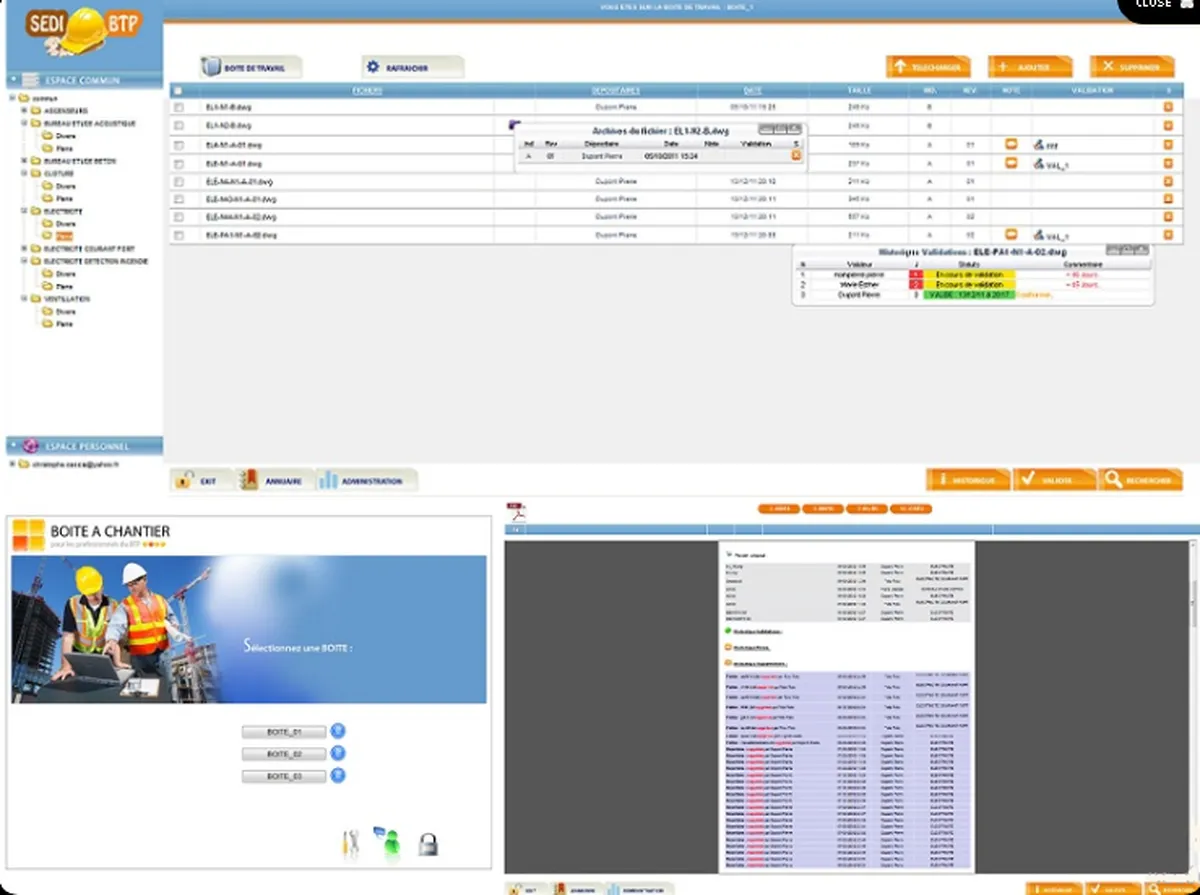Click the BOITE DE TRAVAIL button

click(x=250, y=68)
